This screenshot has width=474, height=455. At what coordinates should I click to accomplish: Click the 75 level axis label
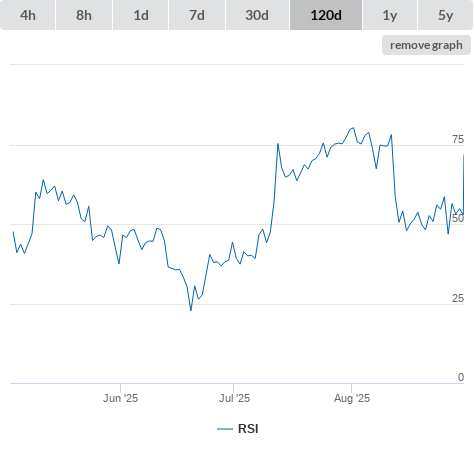[x=458, y=139]
